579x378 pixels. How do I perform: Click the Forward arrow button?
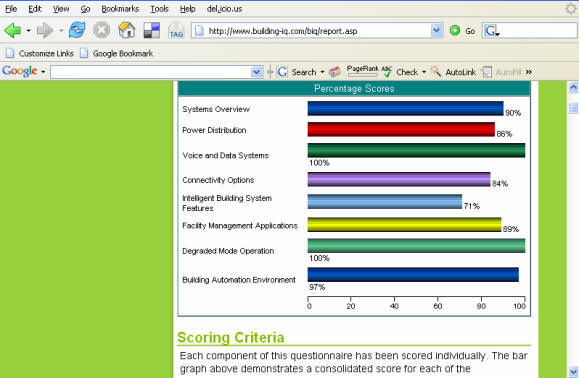pos(45,31)
